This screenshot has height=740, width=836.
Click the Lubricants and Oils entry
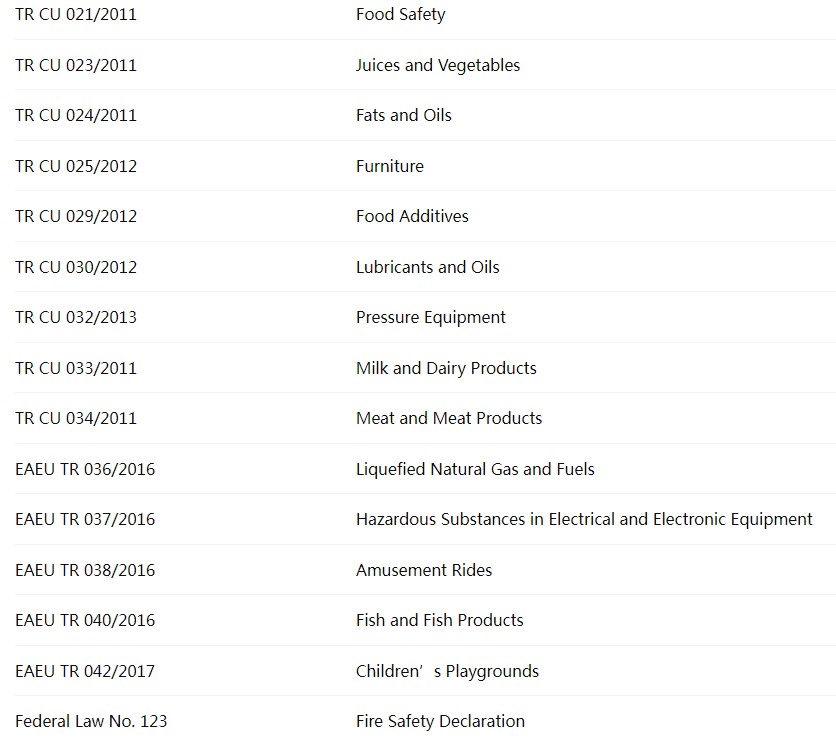(x=427, y=268)
